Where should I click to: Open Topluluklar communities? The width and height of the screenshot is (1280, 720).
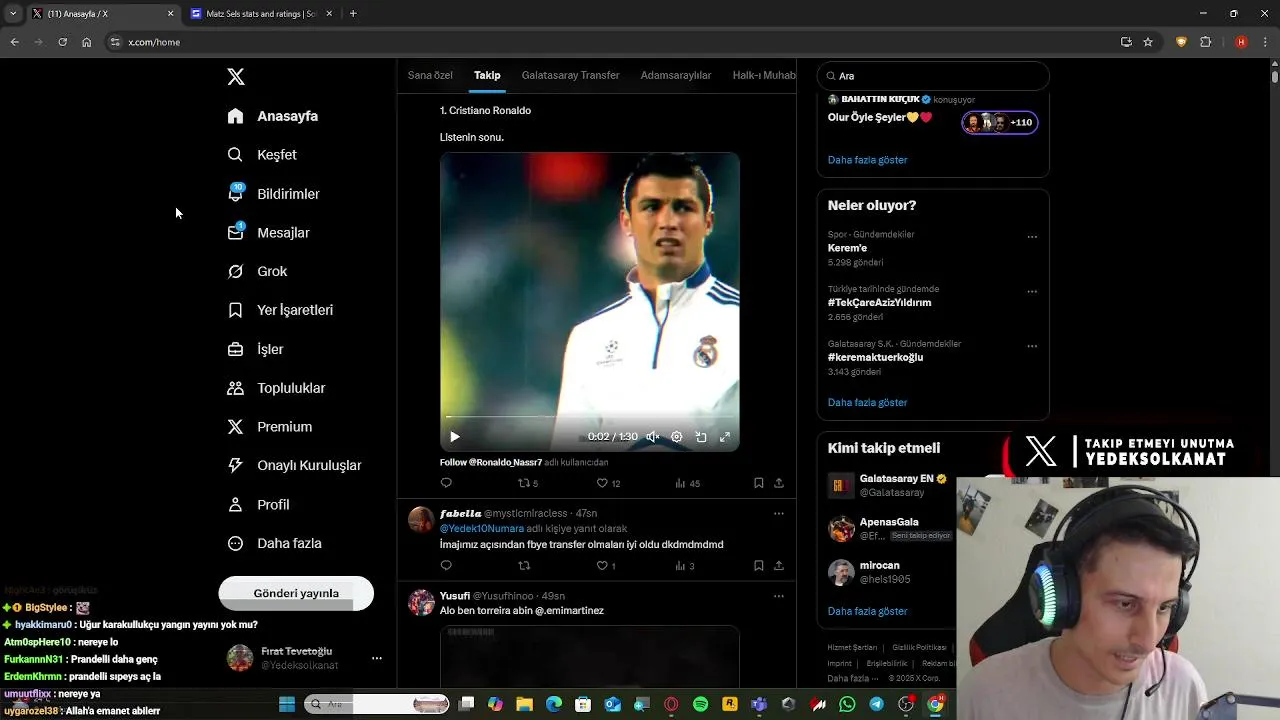(276, 388)
